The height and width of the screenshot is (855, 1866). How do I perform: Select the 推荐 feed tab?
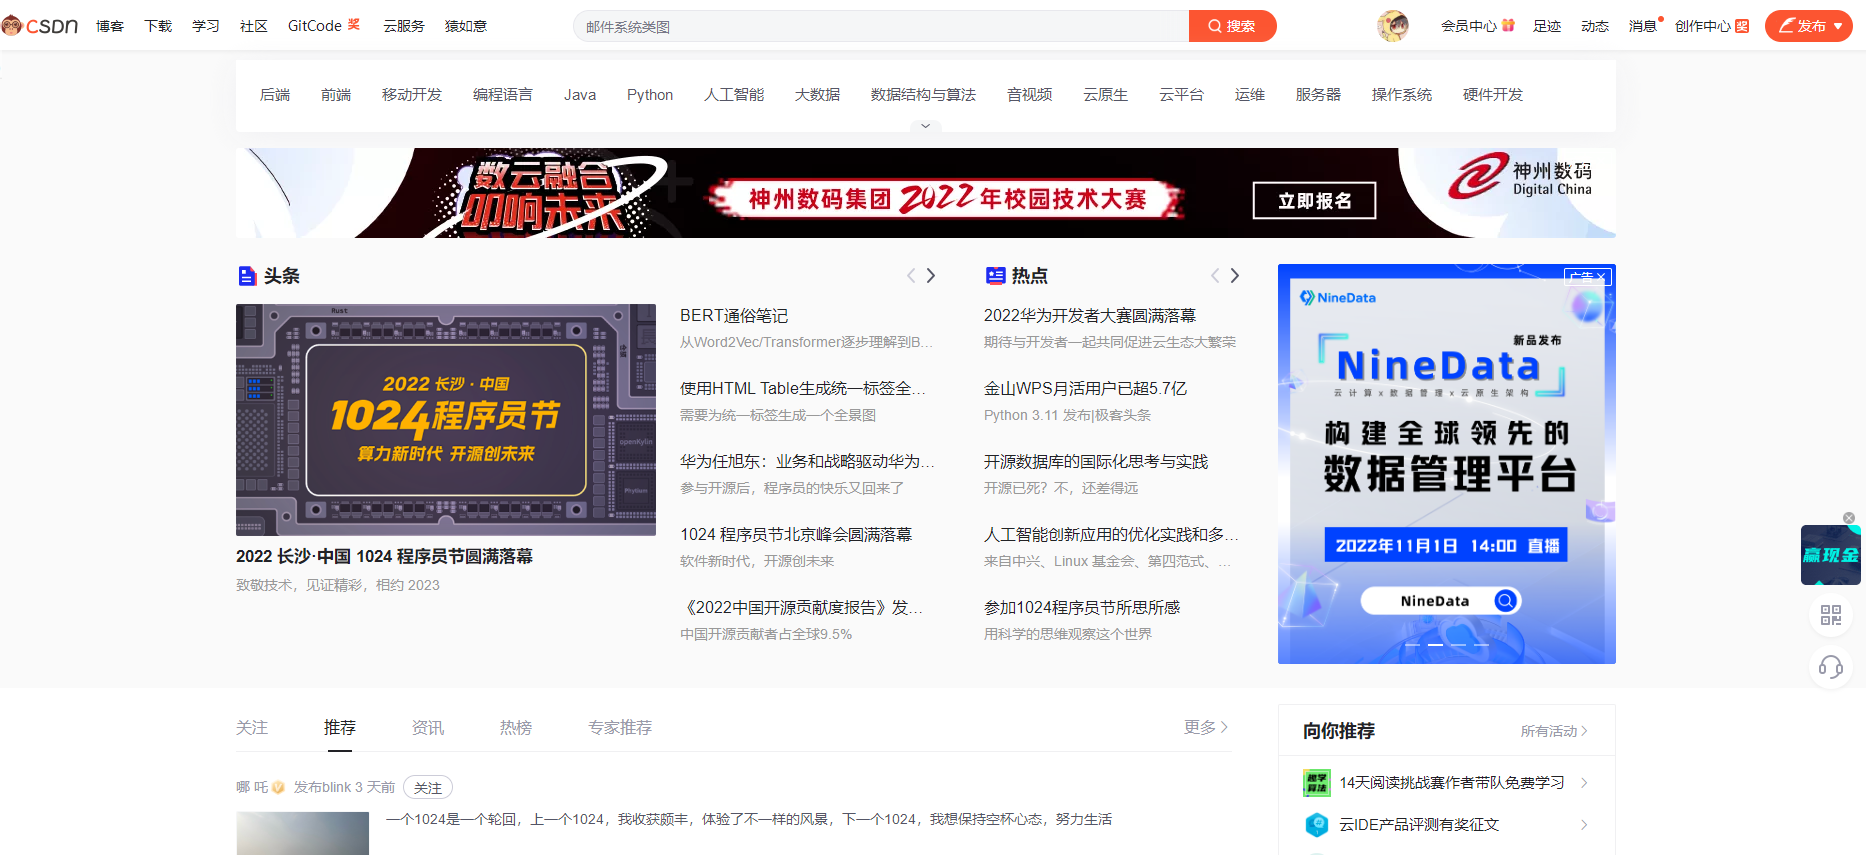(x=340, y=727)
